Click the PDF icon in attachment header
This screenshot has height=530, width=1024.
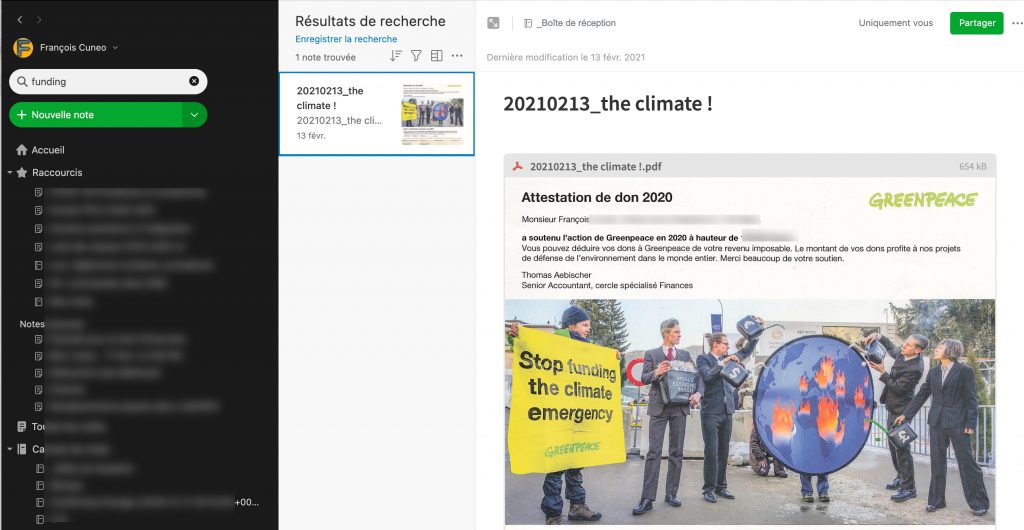517,166
